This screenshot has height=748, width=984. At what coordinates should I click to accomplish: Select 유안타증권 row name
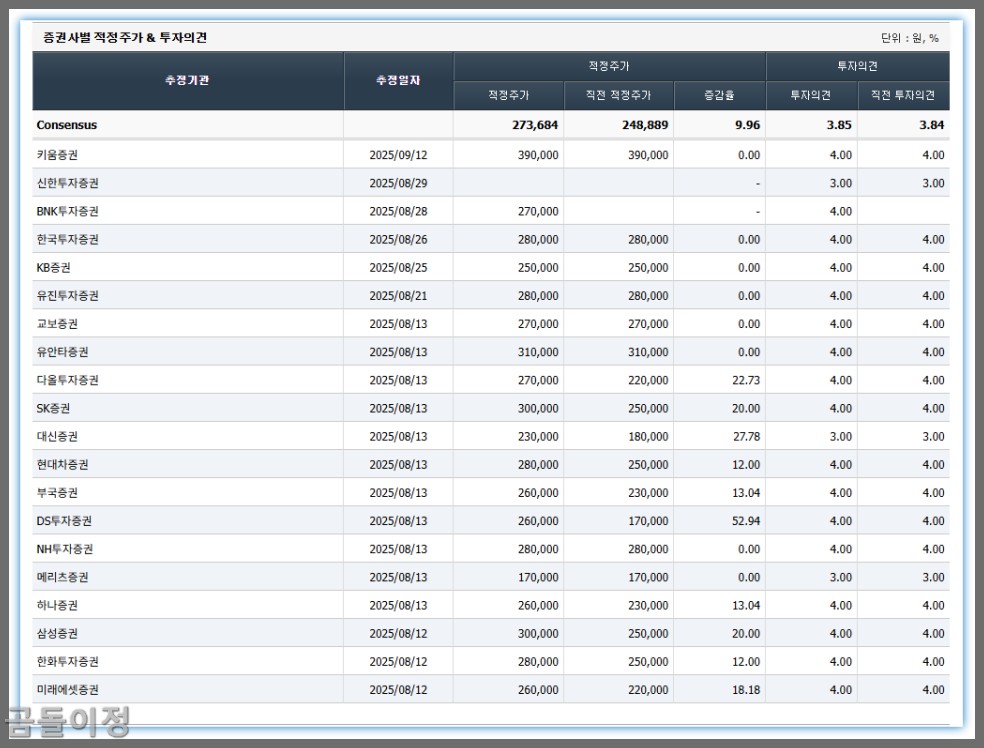62,352
